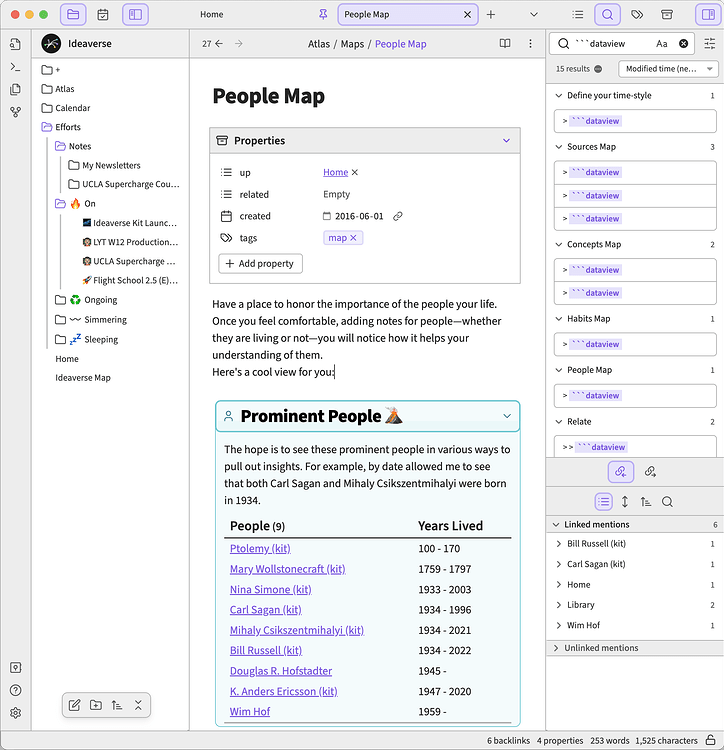The width and height of the screenshot is (724, 750).
Task: Toggle the left sidebar panel
Action: [136, 15]
